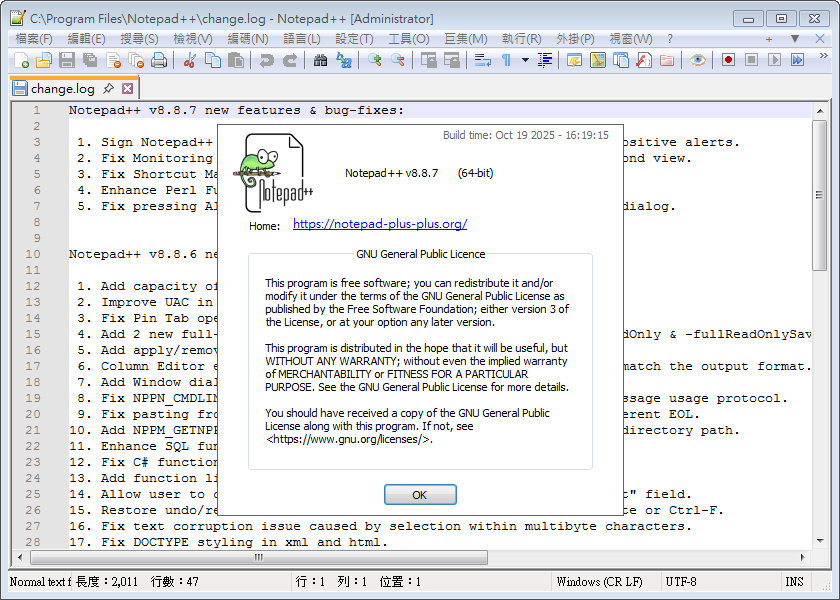Screen dimensions: 840x600
Task: Toggle synchronized vertical scrolling icon
Action: 429,60
